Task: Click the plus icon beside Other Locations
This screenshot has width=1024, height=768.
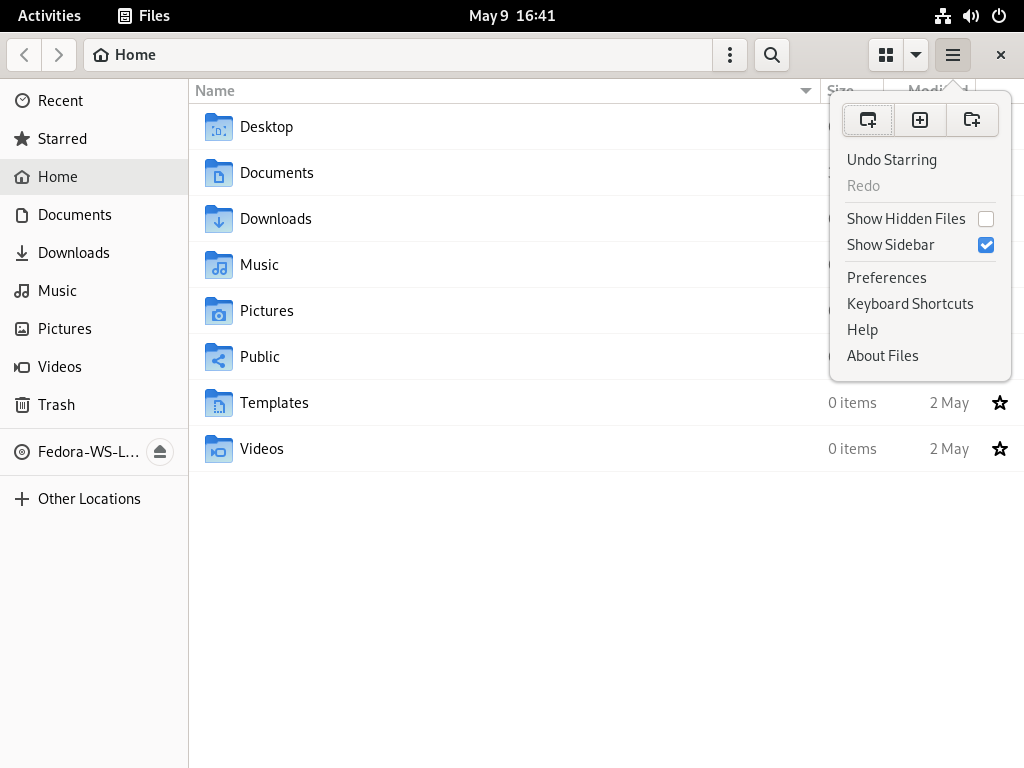Action: coord(22,499)
